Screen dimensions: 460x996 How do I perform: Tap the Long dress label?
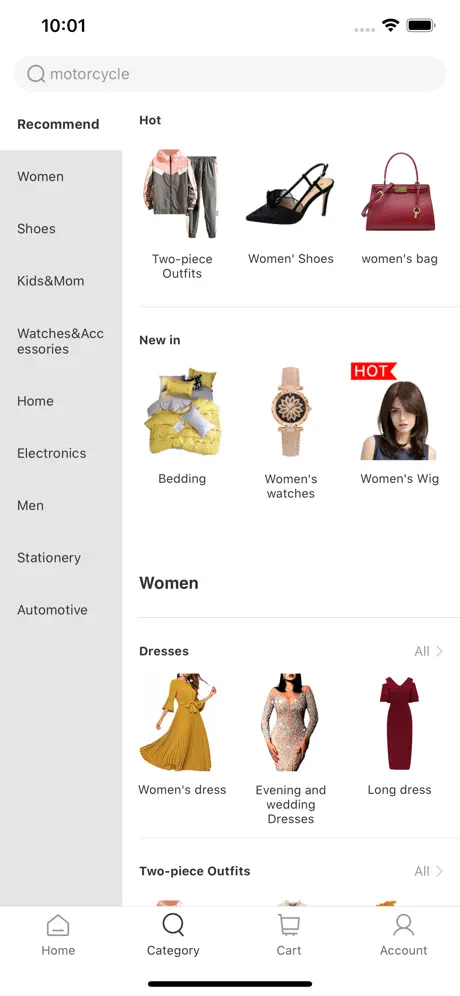click(400, 790)
